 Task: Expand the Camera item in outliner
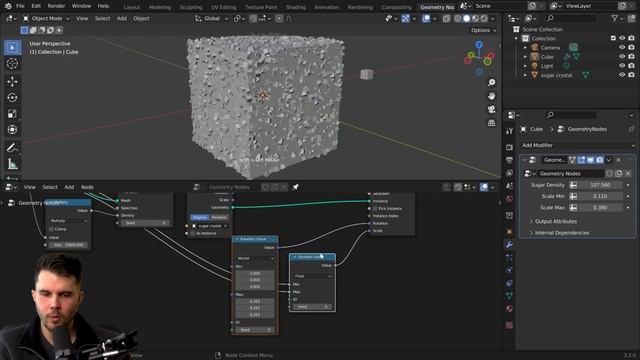pyautogui.click(x=525, y=47)
